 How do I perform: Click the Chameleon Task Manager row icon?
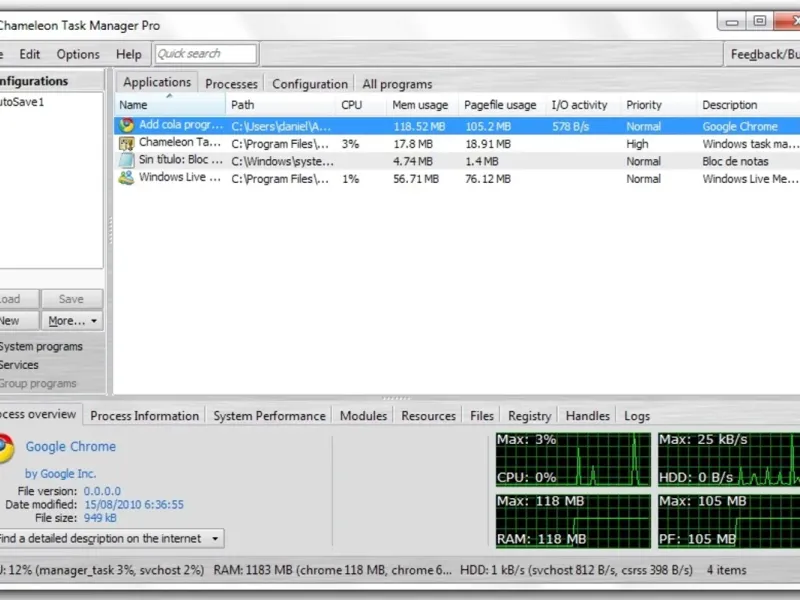point(126,143)
